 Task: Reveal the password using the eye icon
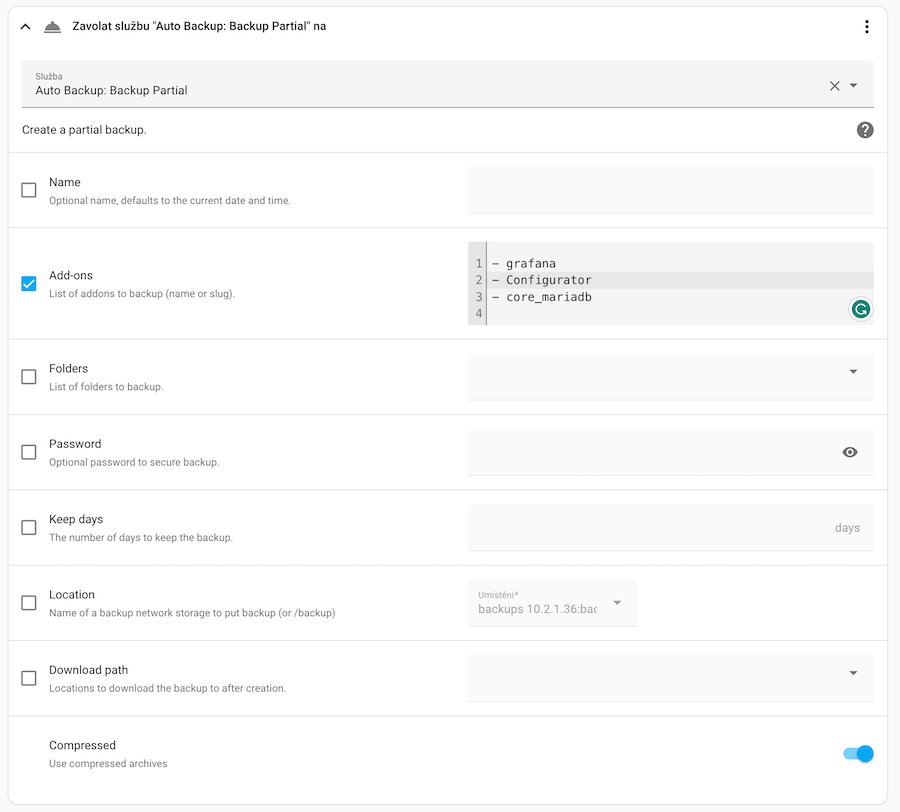pos(849,452)
